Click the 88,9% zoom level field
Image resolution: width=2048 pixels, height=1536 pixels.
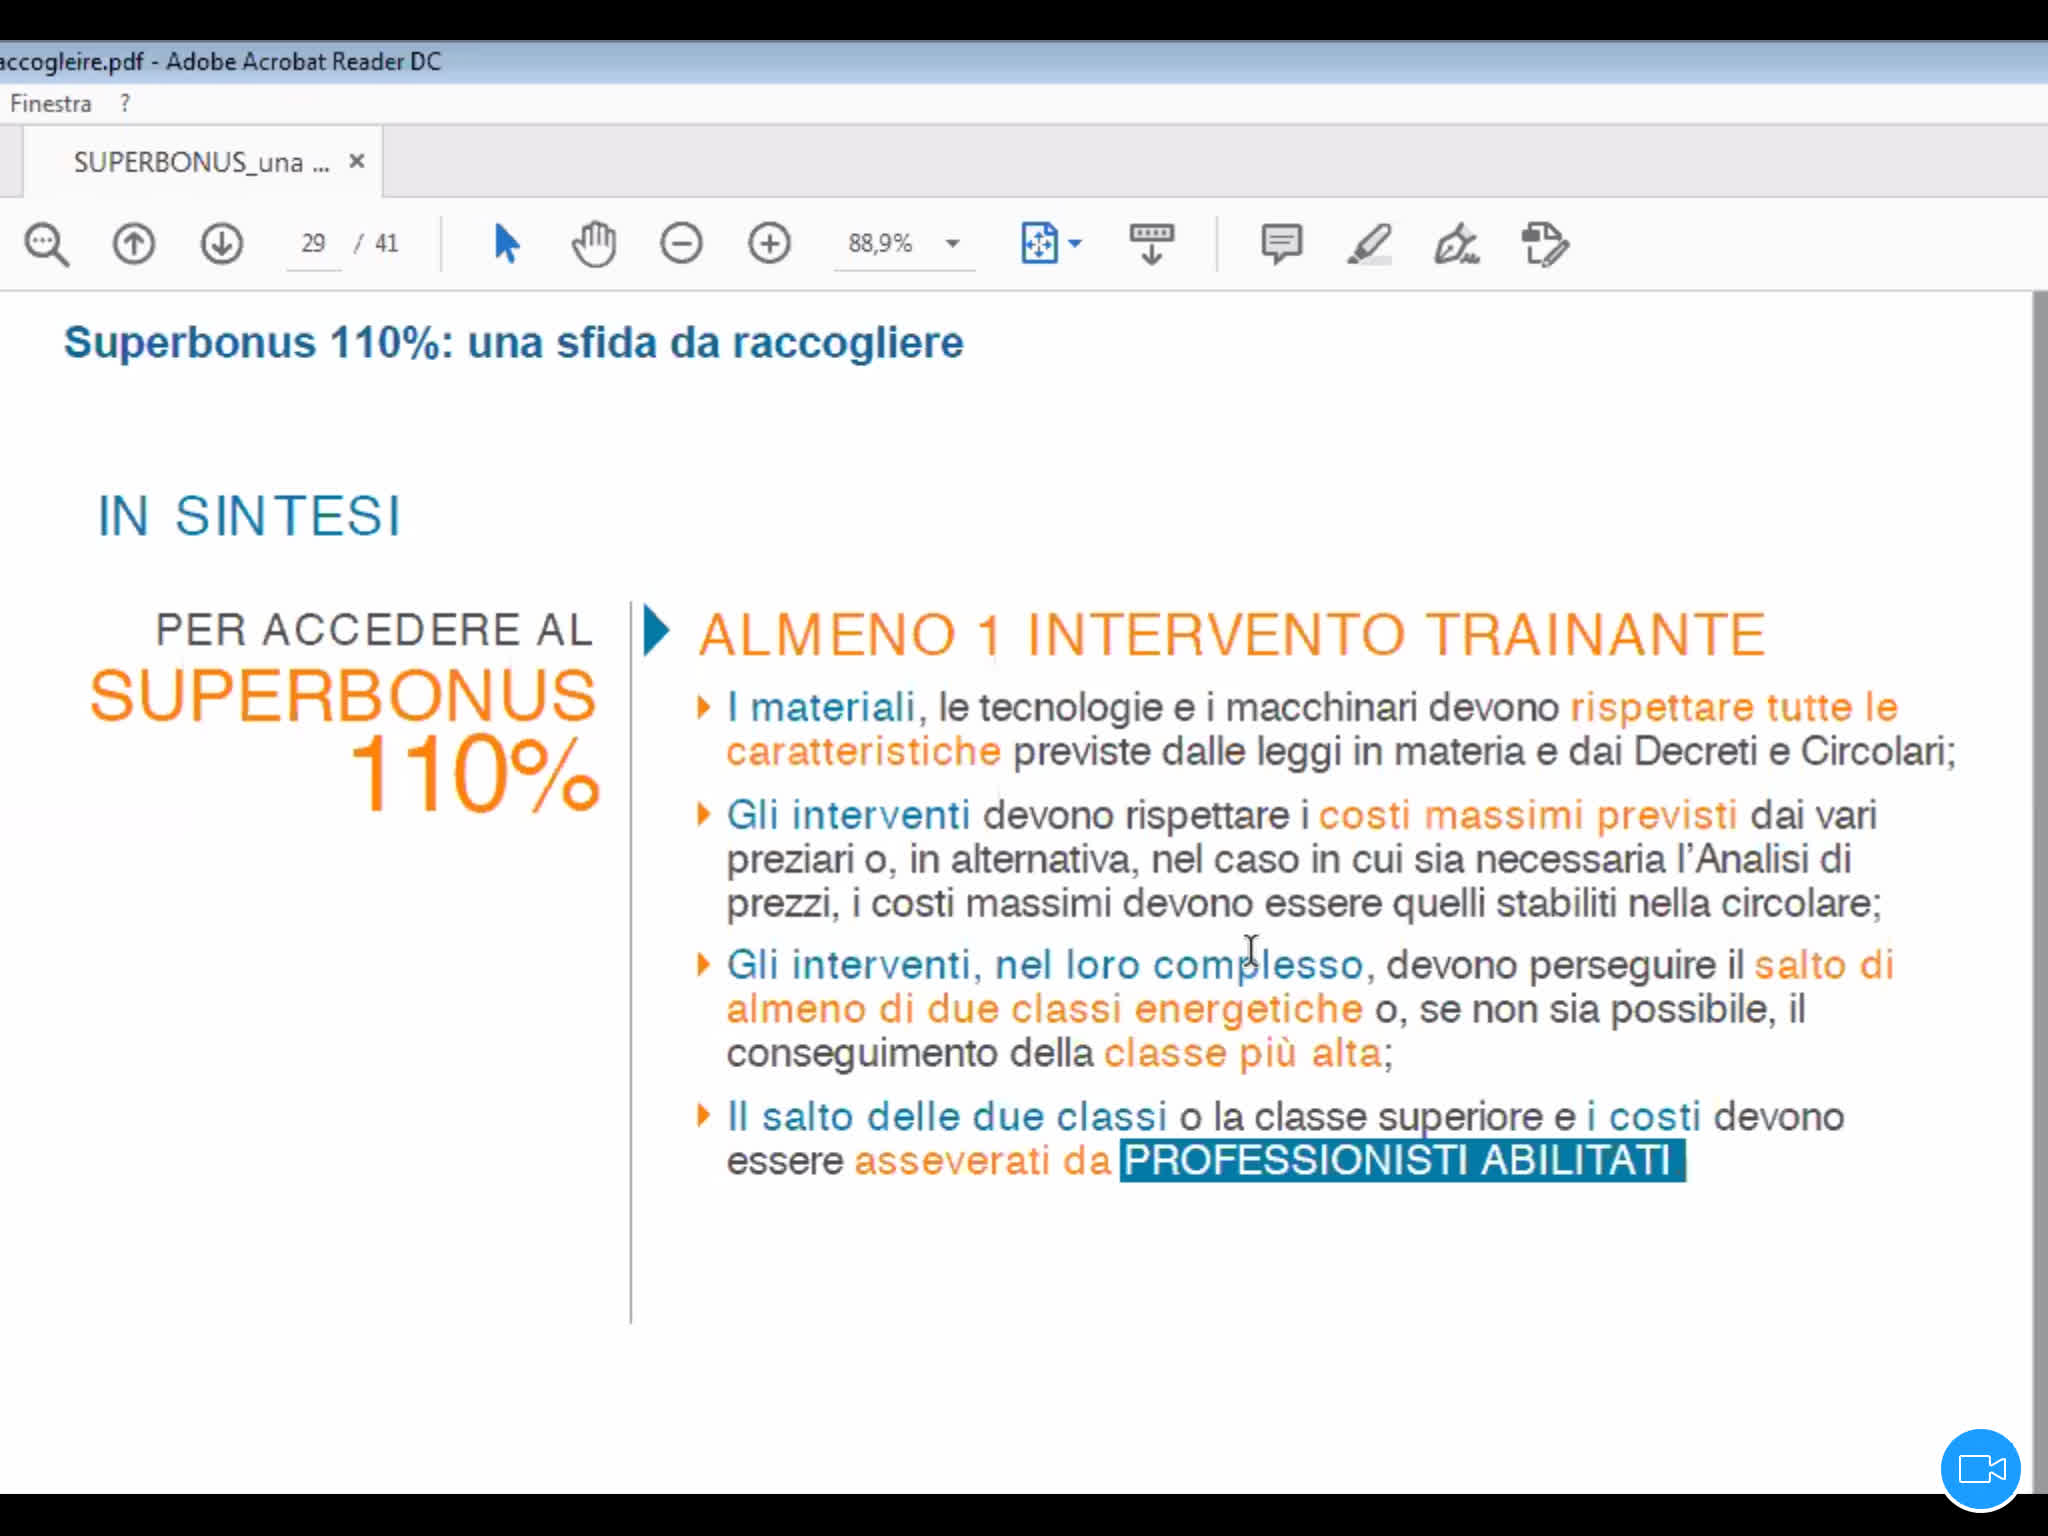[881, 243]
